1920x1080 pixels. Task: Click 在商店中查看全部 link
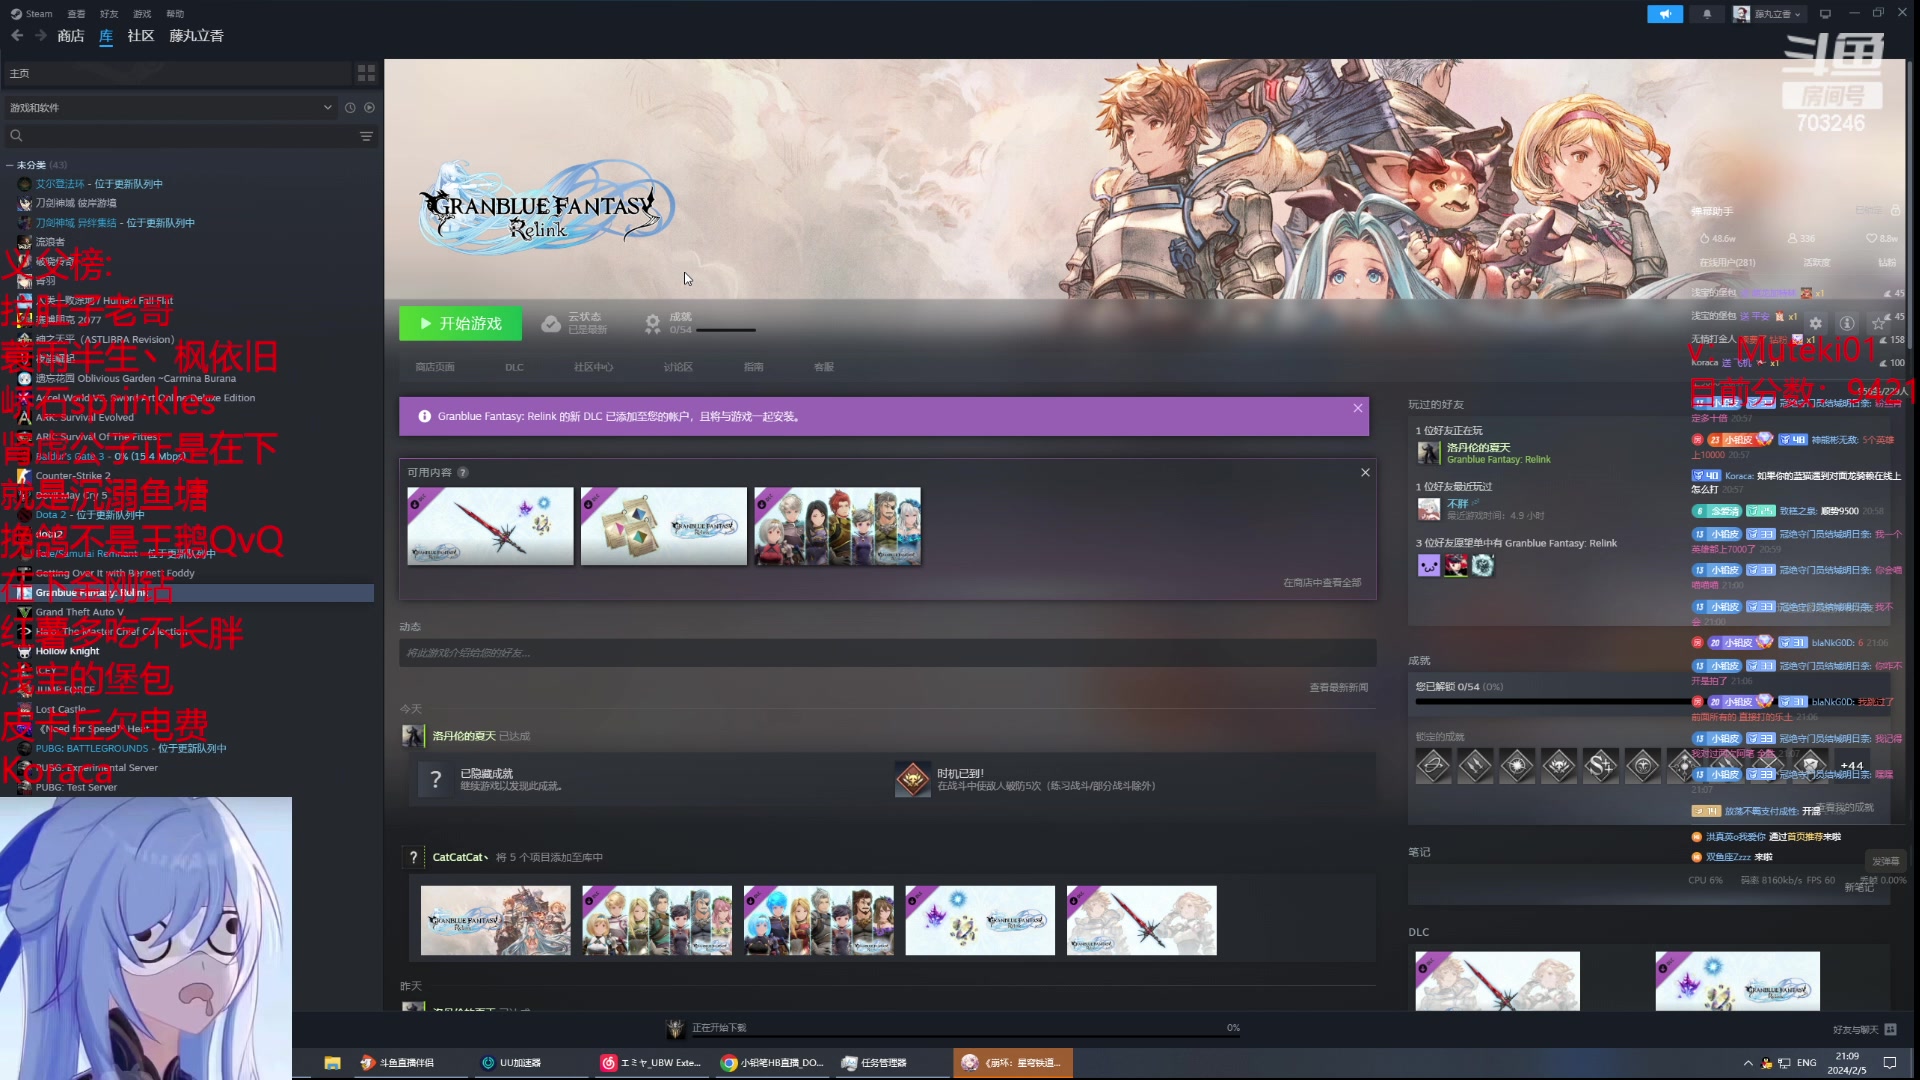[1322, 583]
